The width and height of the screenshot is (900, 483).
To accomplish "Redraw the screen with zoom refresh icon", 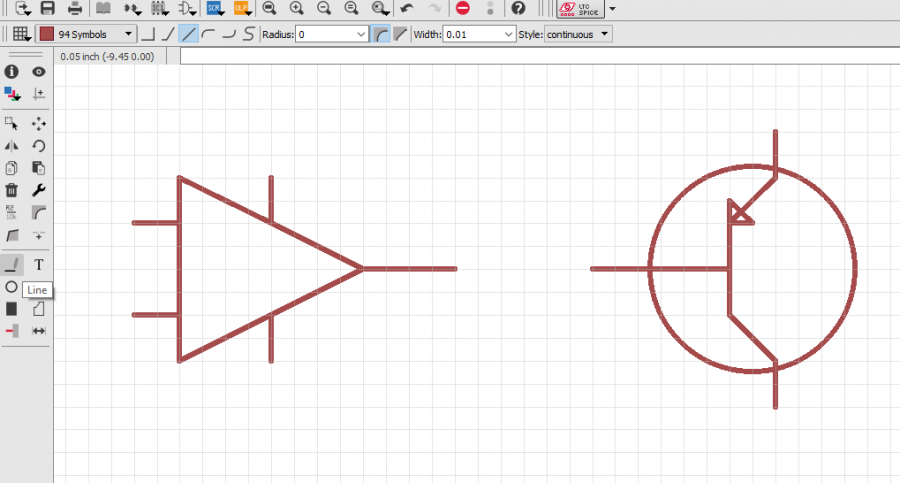I will [x=351, y=8].
